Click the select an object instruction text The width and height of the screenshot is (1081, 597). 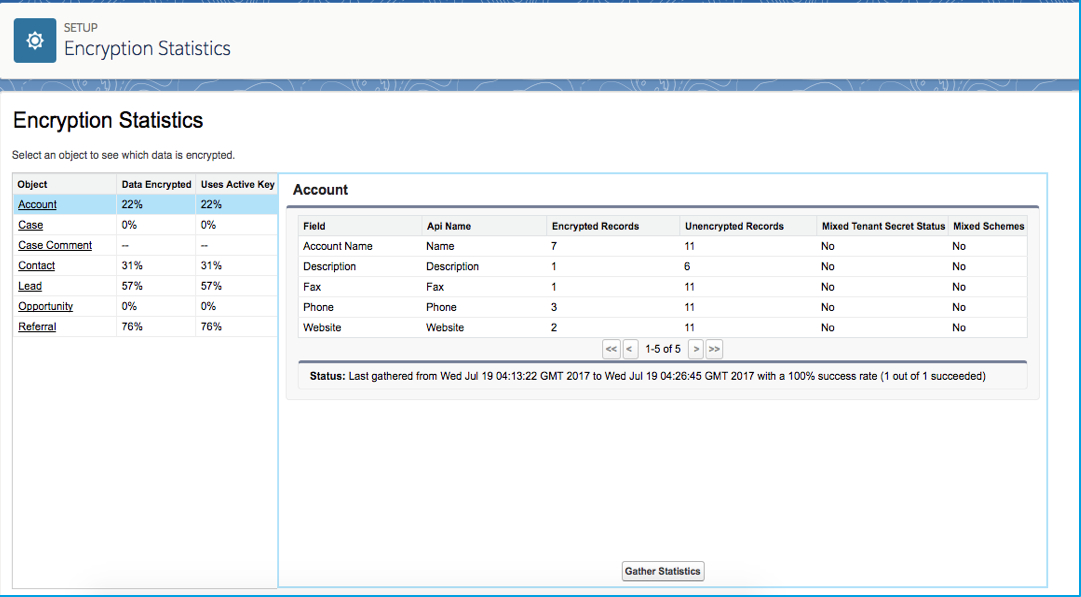(x=123, y=155)
